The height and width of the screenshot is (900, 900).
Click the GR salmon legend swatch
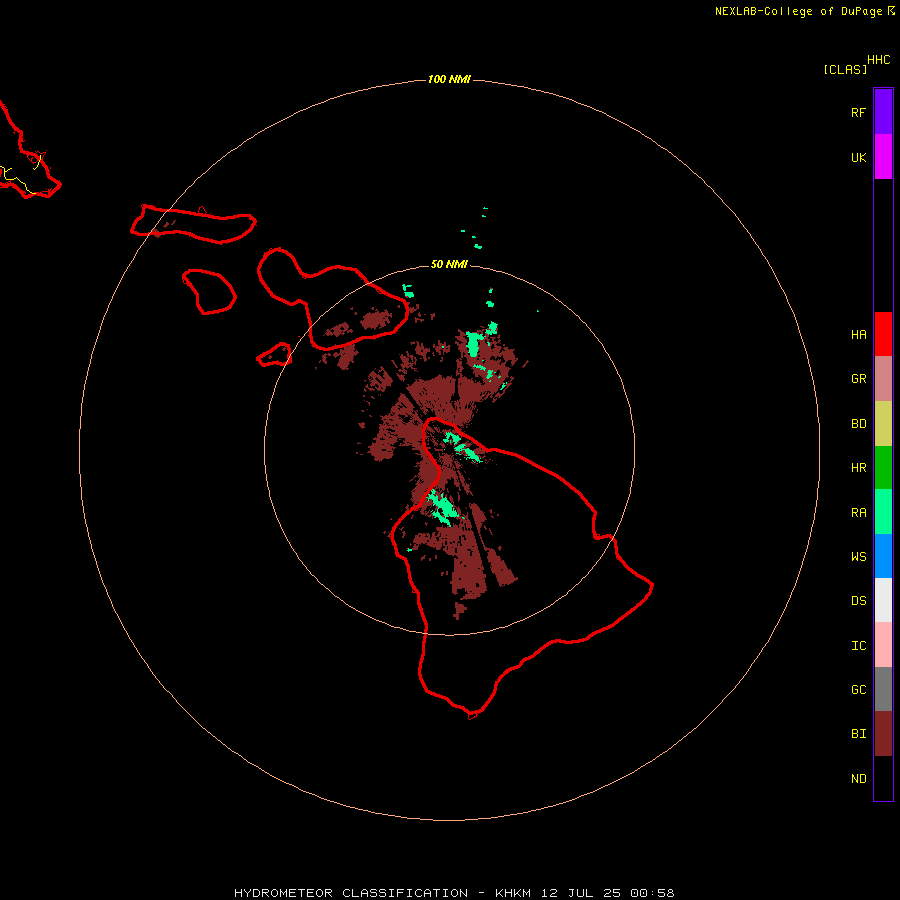[x=883, y=379]
